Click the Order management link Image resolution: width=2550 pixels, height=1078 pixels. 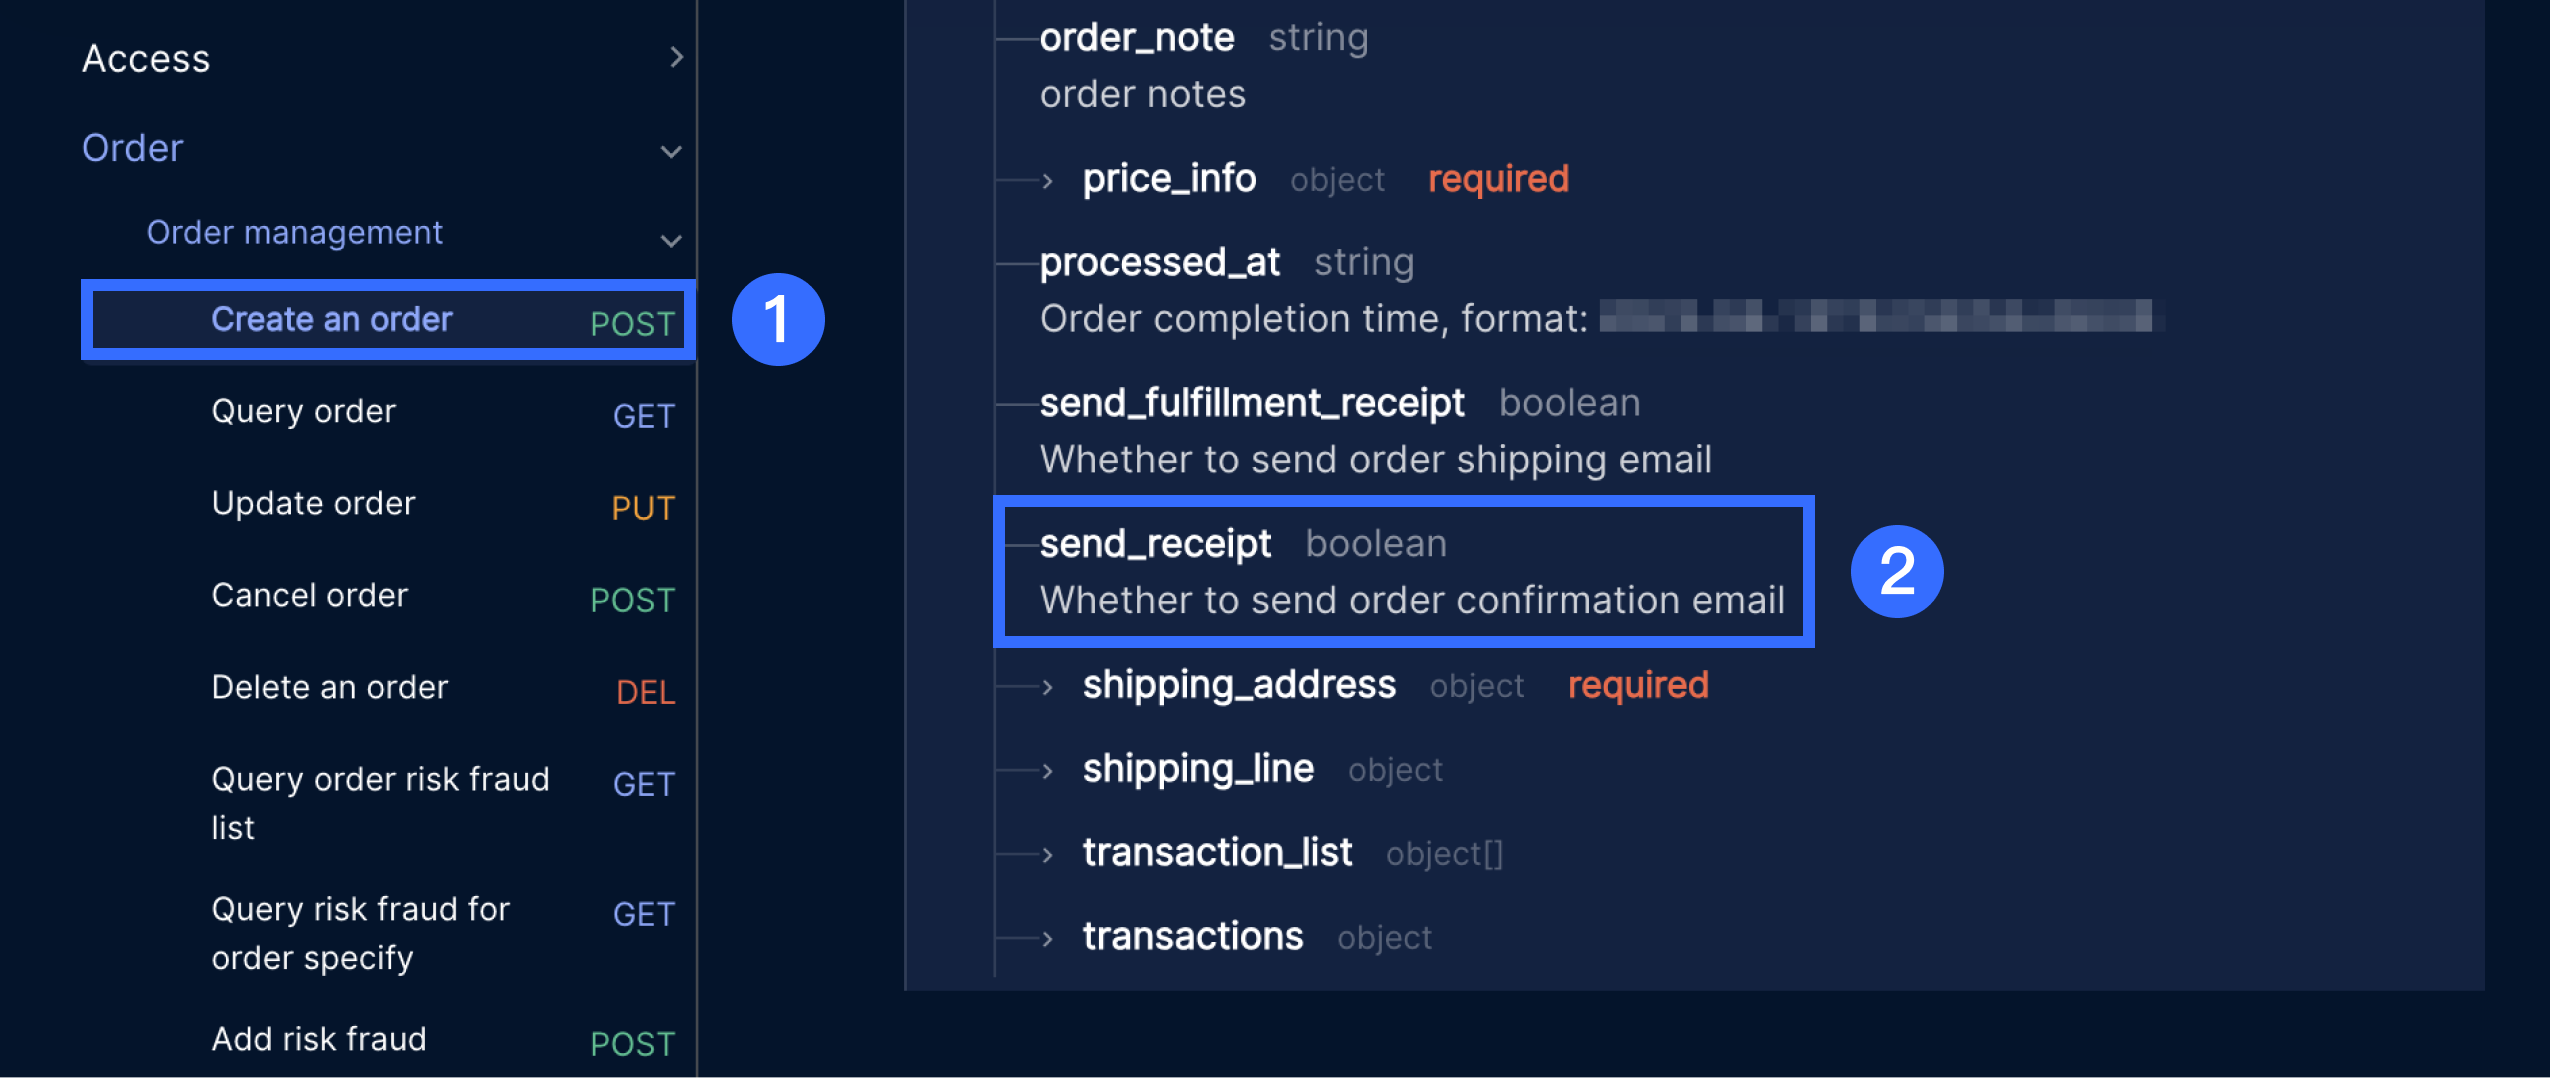[294, 232]
